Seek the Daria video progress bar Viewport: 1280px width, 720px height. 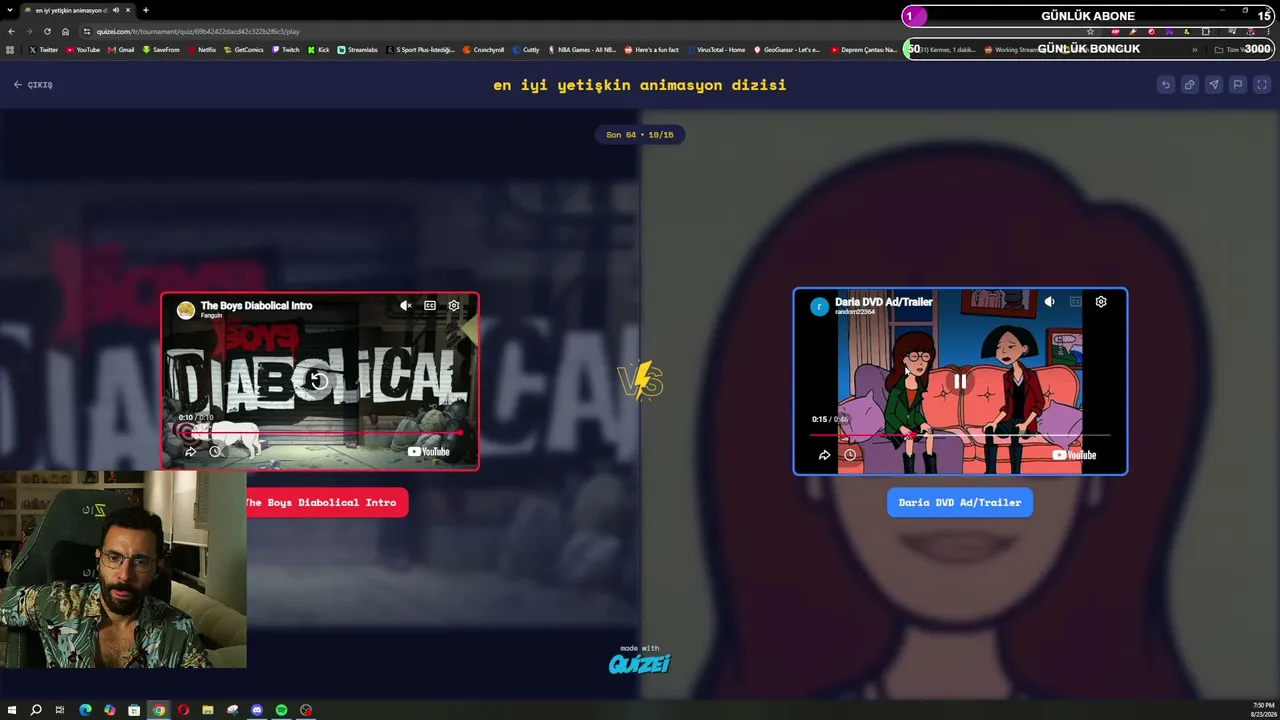click(x=960, y=435)
